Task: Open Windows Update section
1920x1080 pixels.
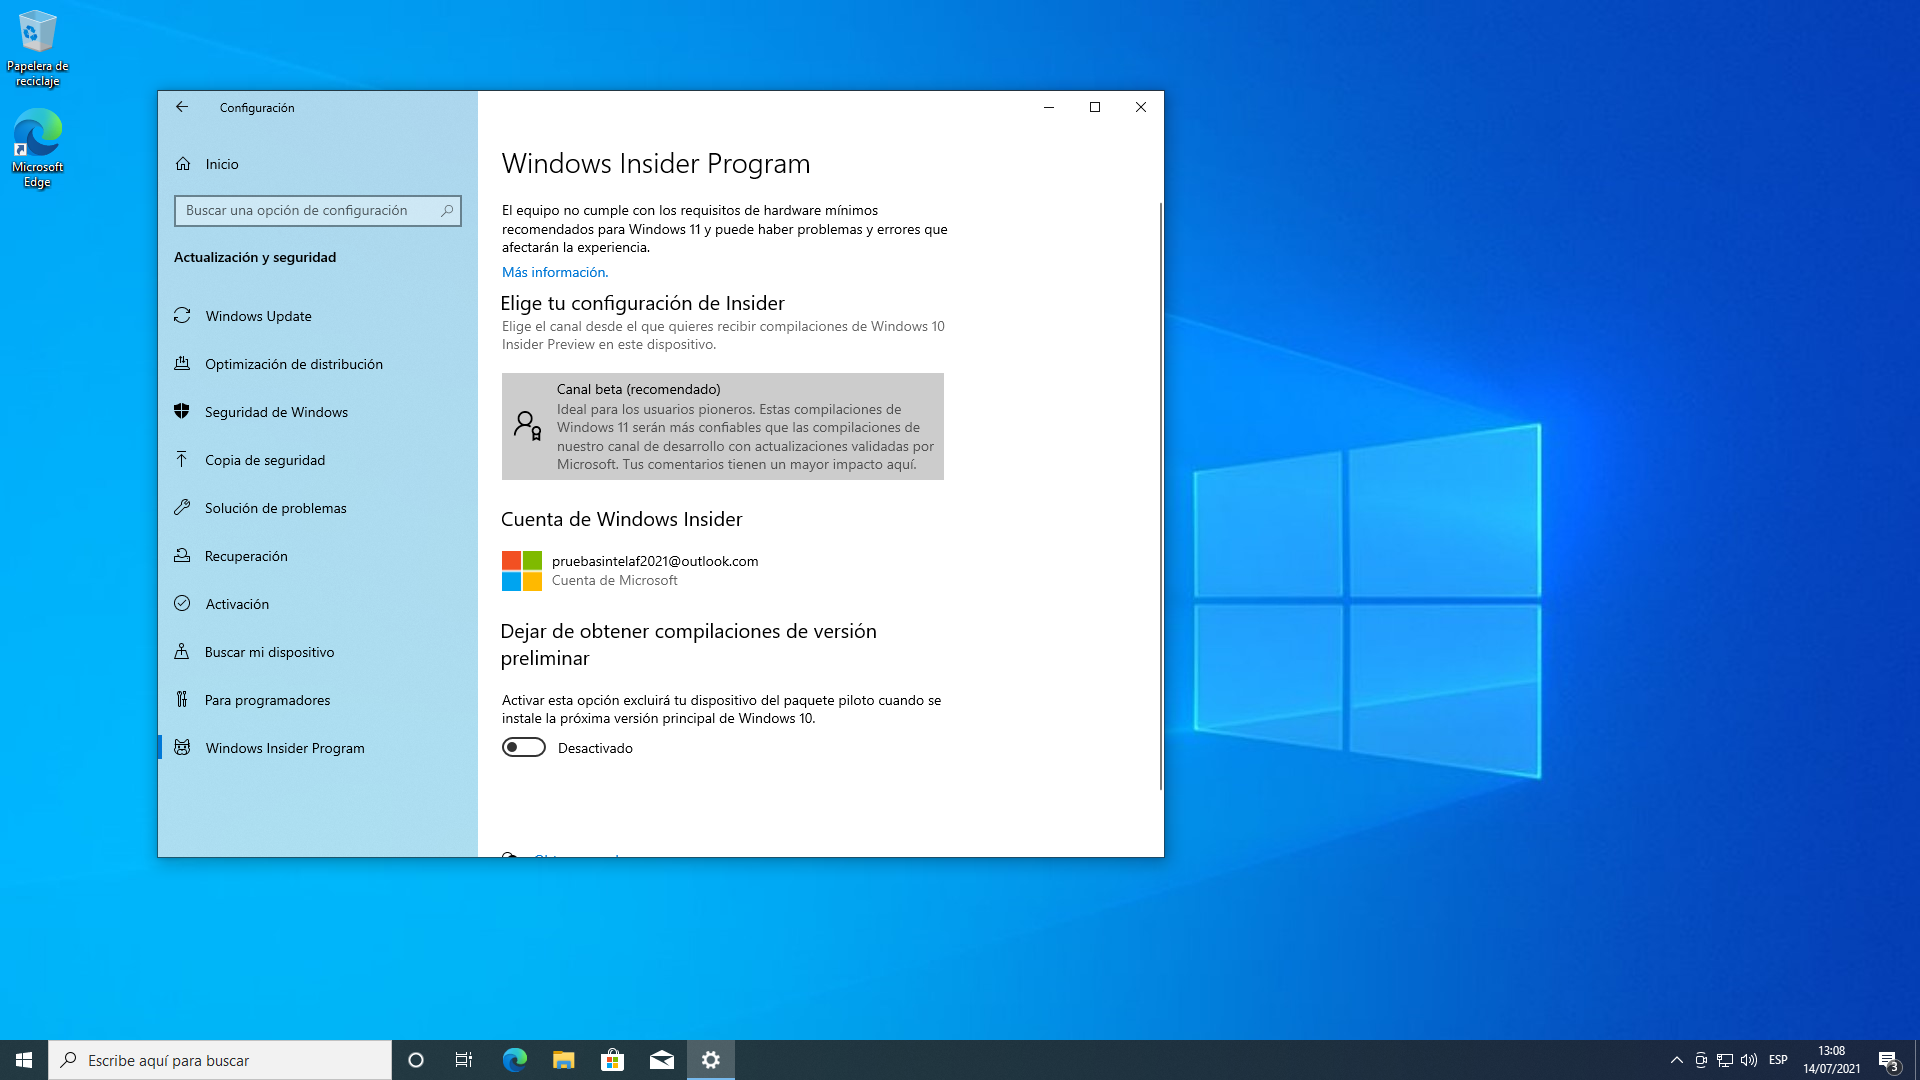Action: point(258,316)
